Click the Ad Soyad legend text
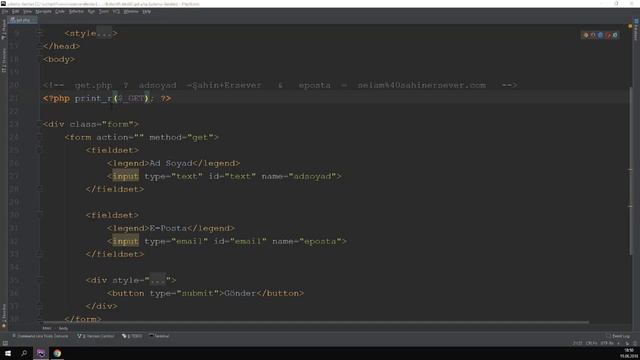The width and height of the screenshot is (640, 360). pos(171,163)
